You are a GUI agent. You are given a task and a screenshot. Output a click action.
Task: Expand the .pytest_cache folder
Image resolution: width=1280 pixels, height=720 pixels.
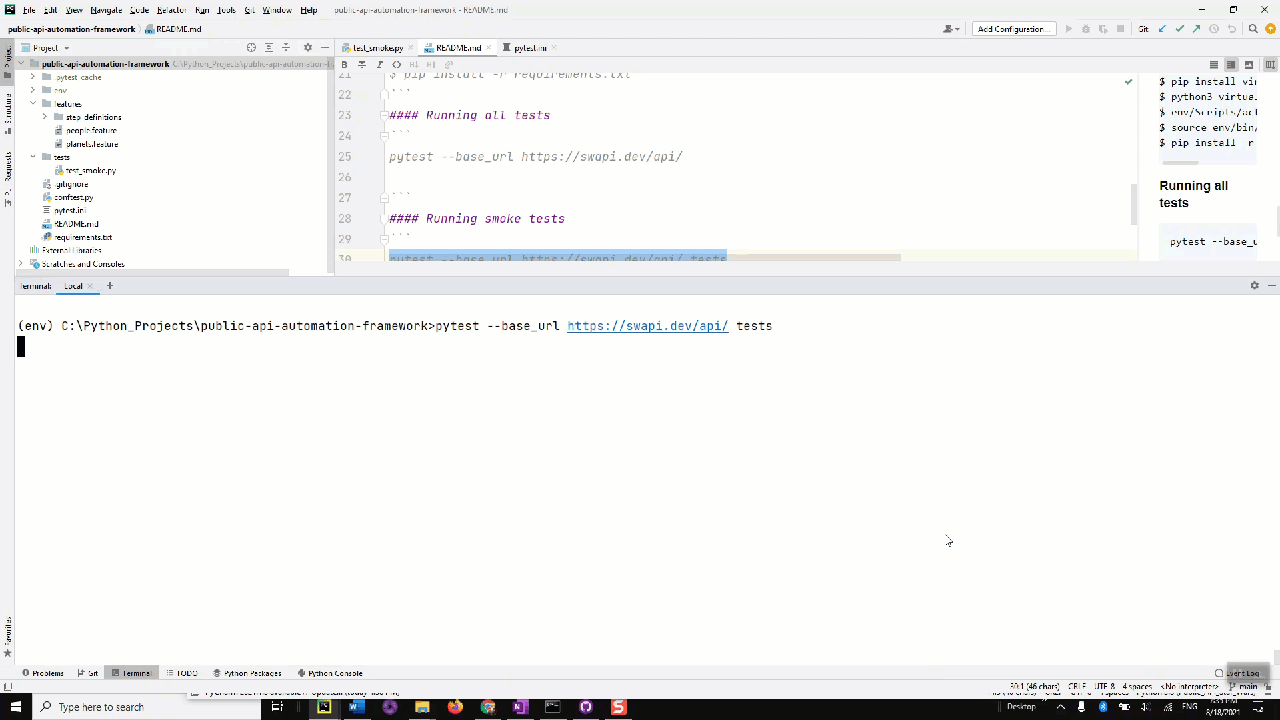(33, 77)
